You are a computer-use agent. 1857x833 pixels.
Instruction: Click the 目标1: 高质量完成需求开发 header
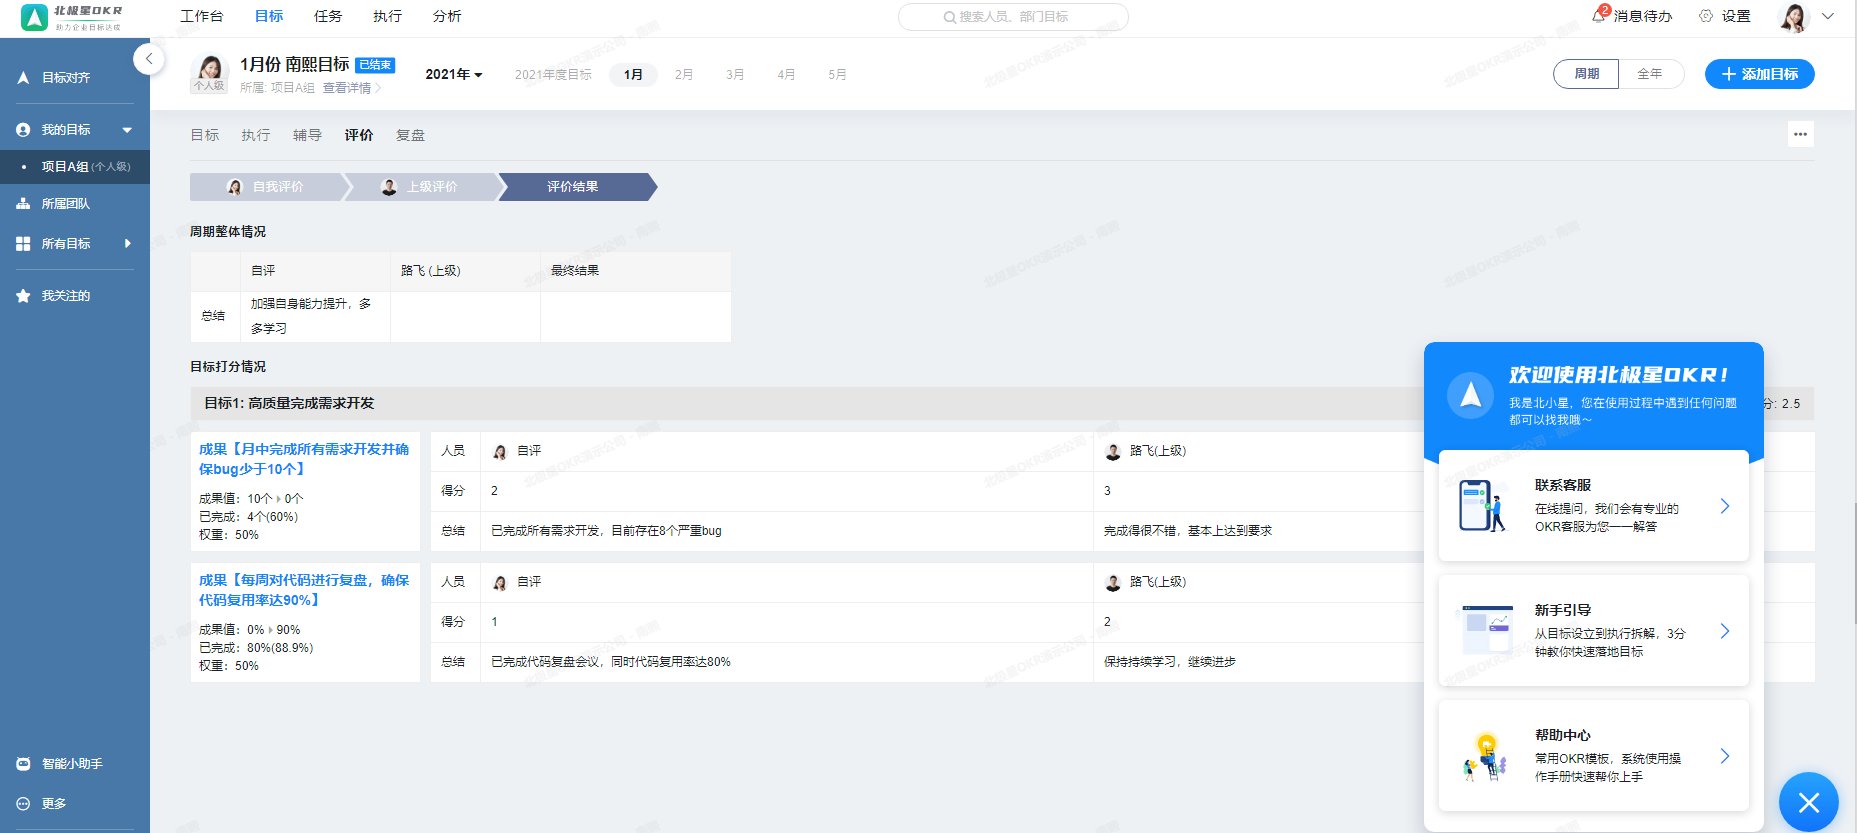289,403
